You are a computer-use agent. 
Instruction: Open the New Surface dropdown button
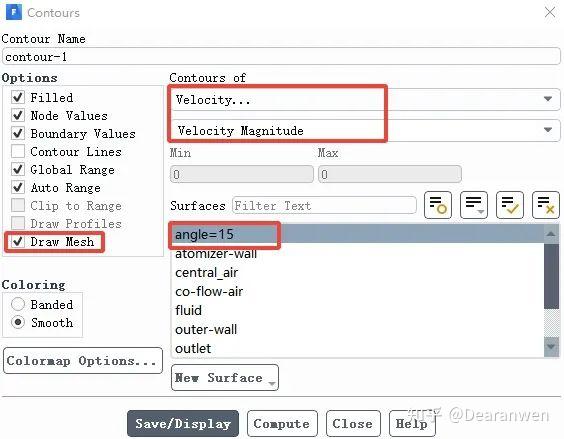225,377
